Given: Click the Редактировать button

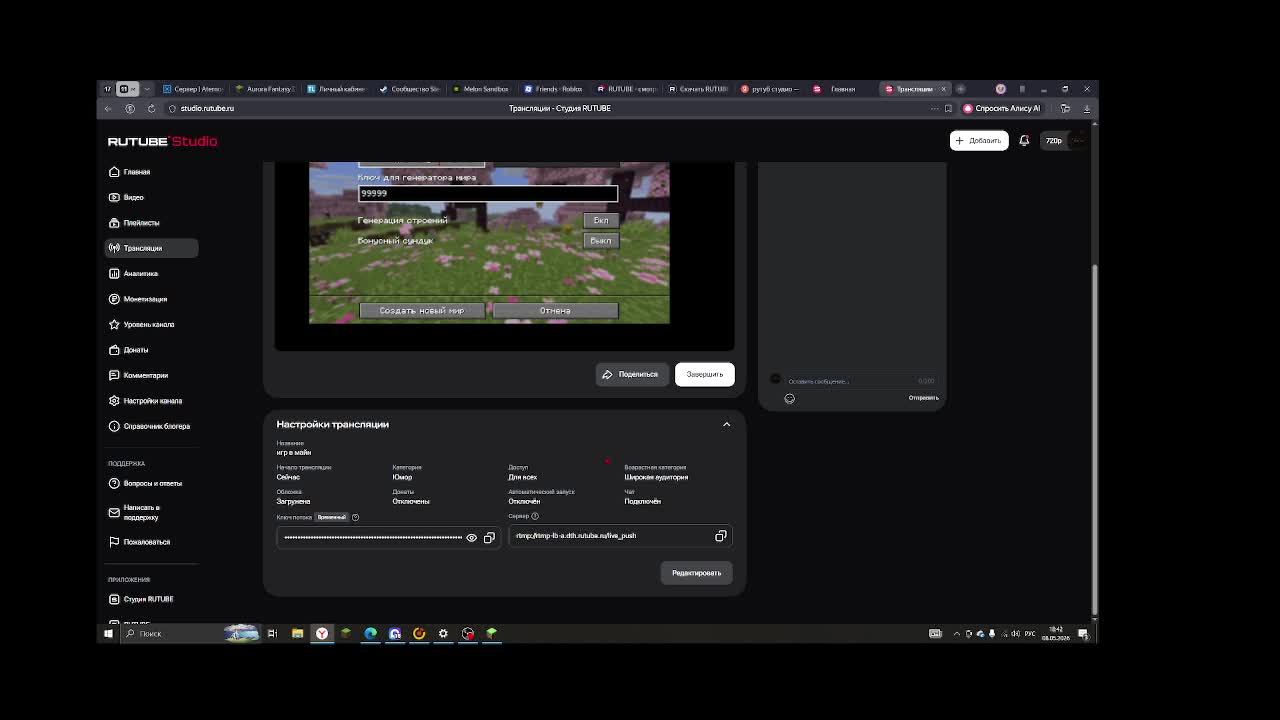Looking at the screenshot, I should pyautogui.click(x=696, y=573).
